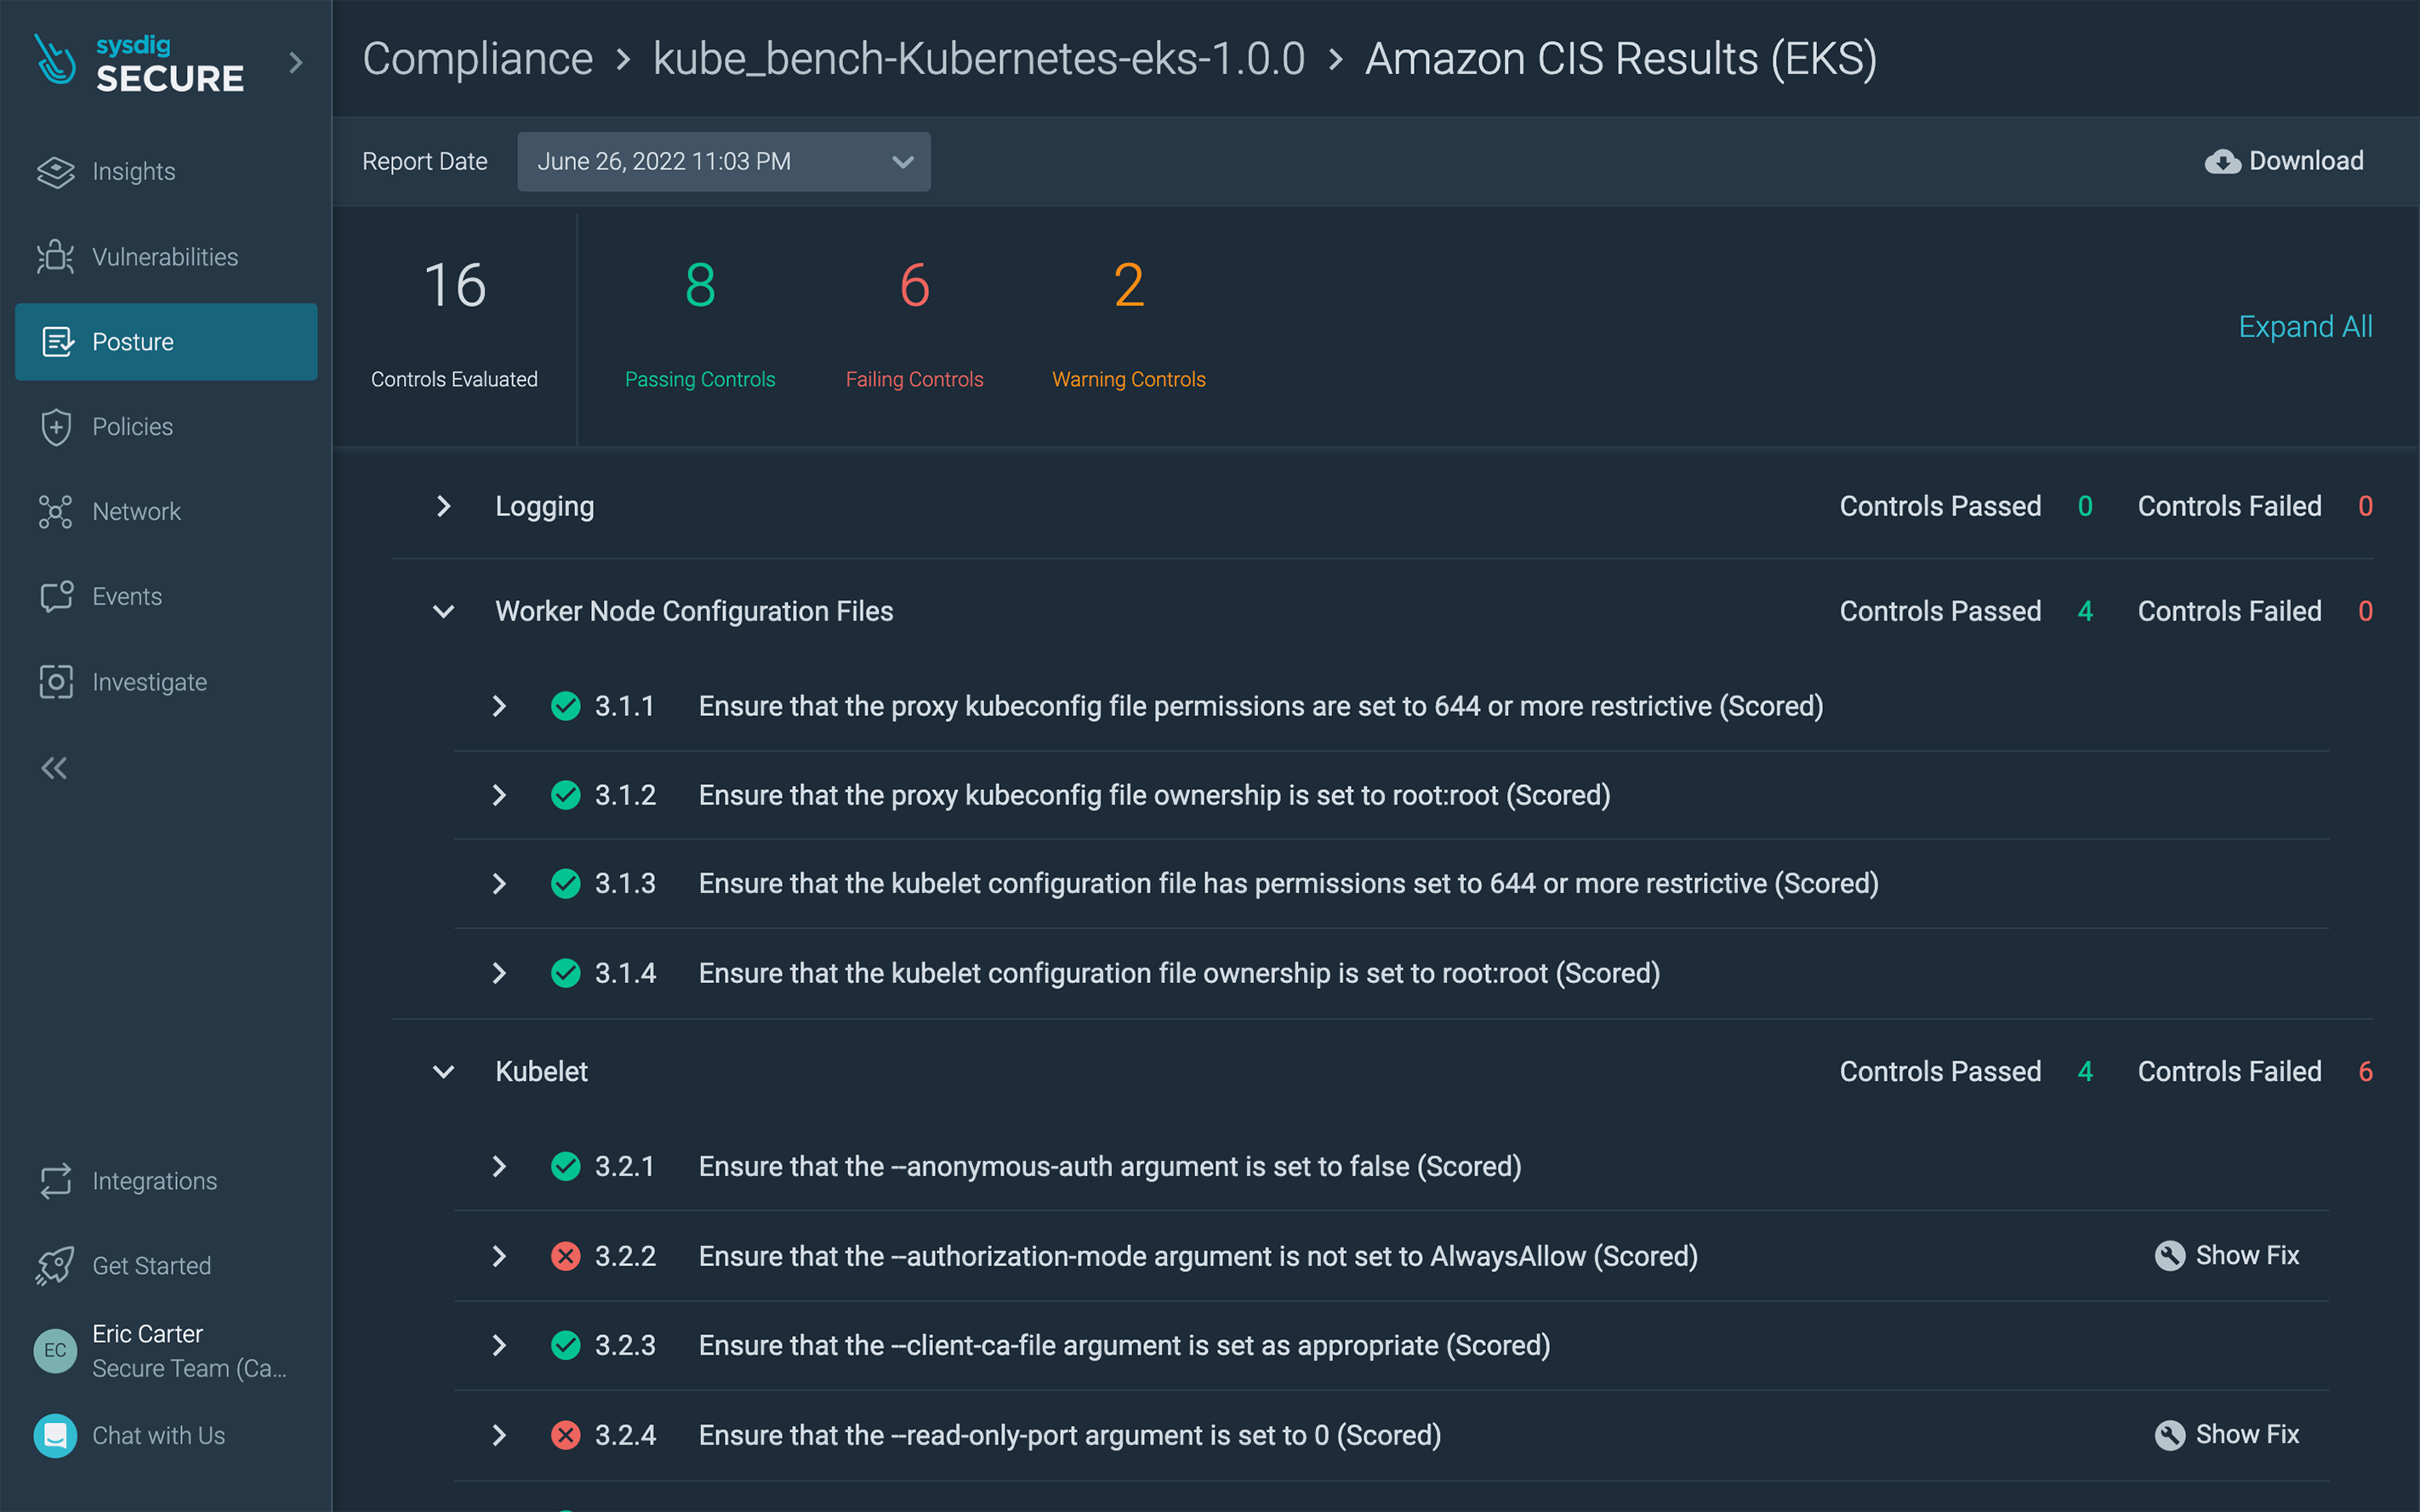Collapse the Kubelet section

444,1071
